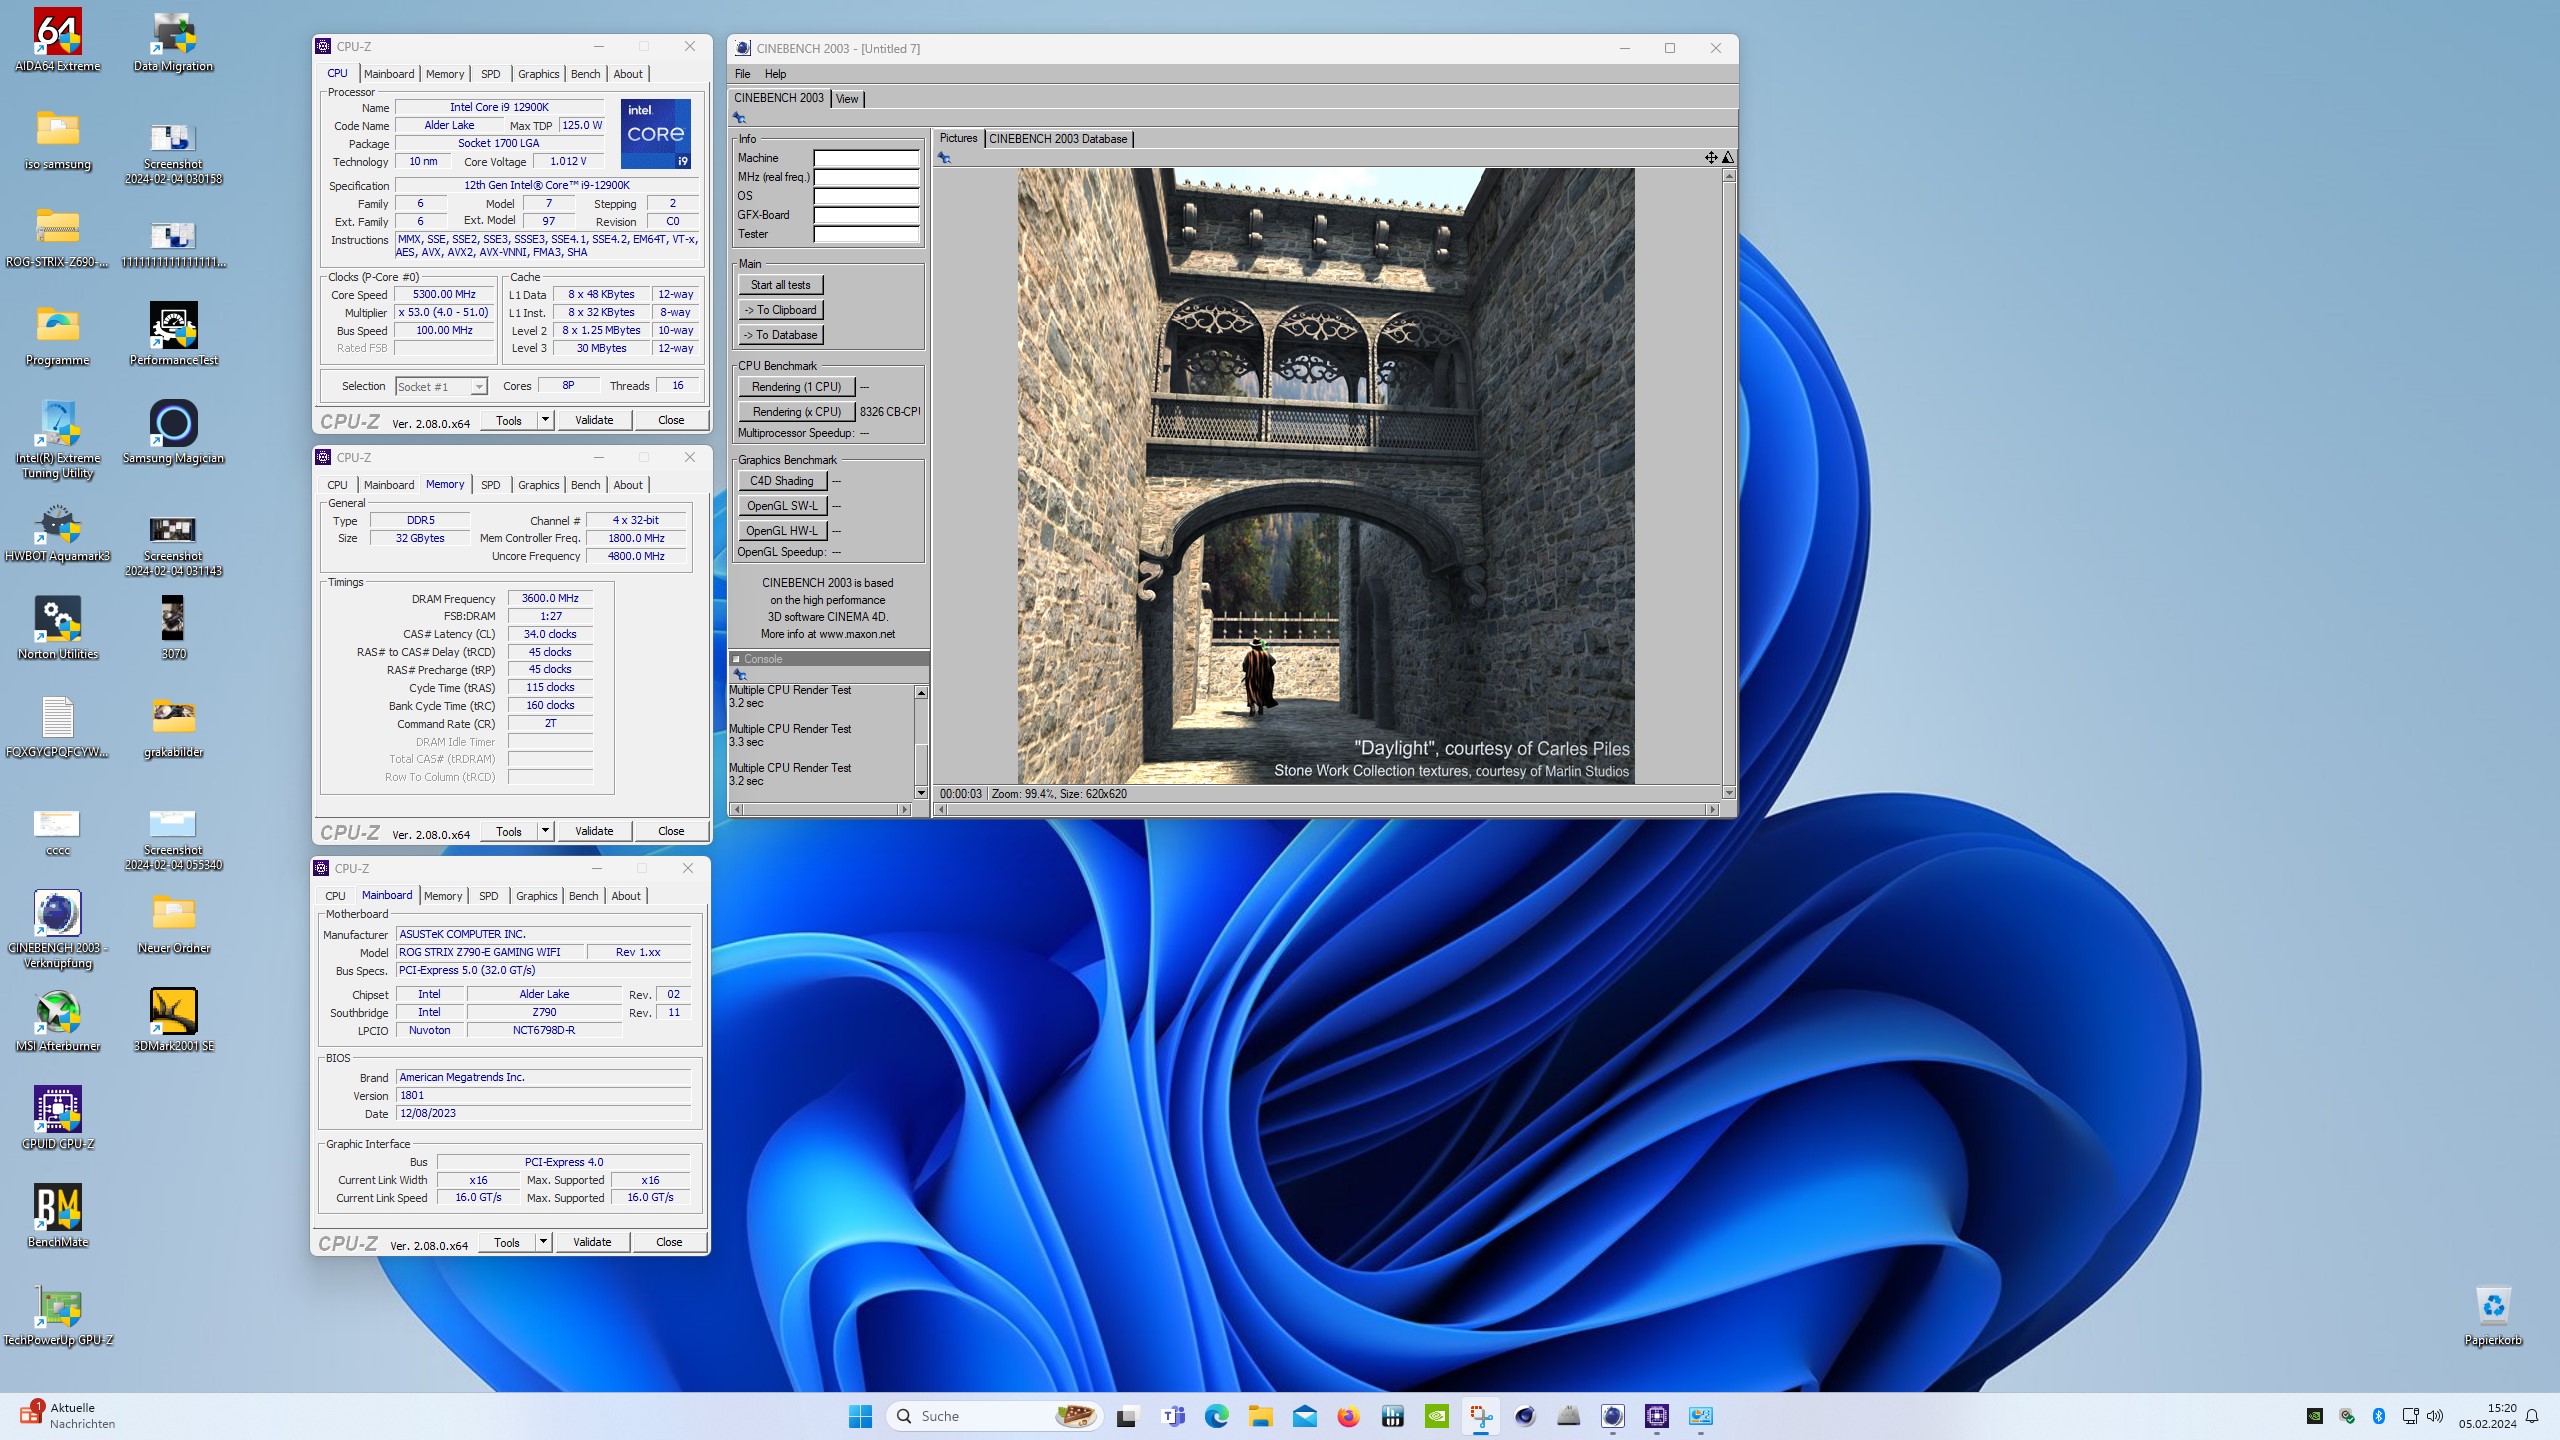Switch to Mainboard tab in top CPU-Z window

pos(389,74)
